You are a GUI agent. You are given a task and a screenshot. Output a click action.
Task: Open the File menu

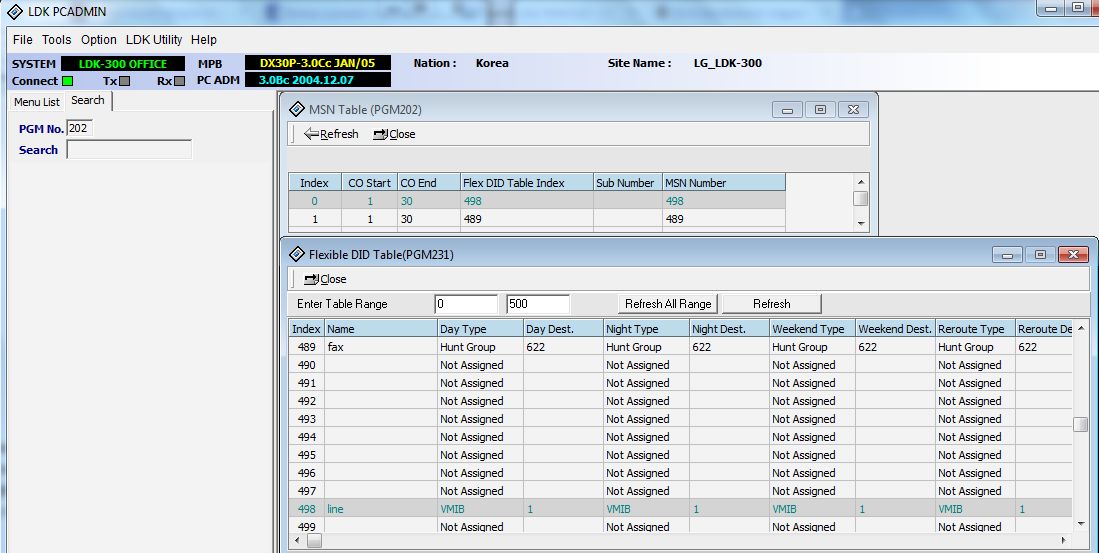tap(22, 40)
